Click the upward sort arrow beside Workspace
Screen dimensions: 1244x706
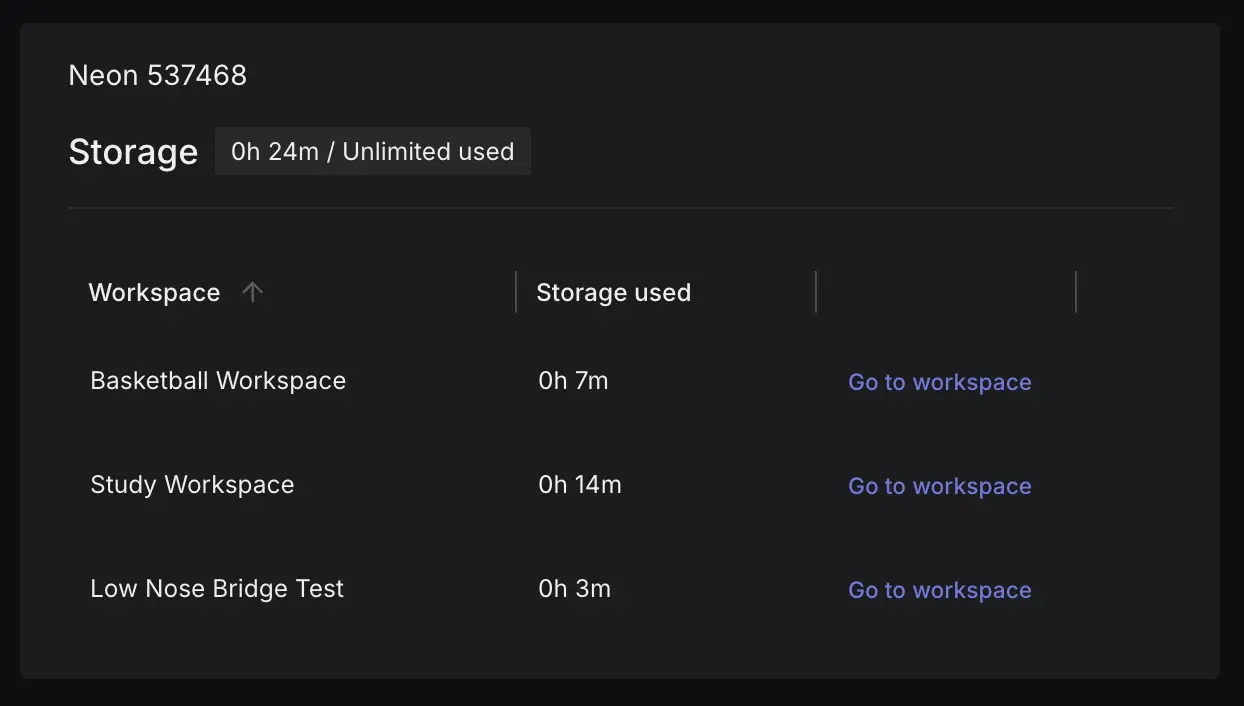click(x=253, y=292)
